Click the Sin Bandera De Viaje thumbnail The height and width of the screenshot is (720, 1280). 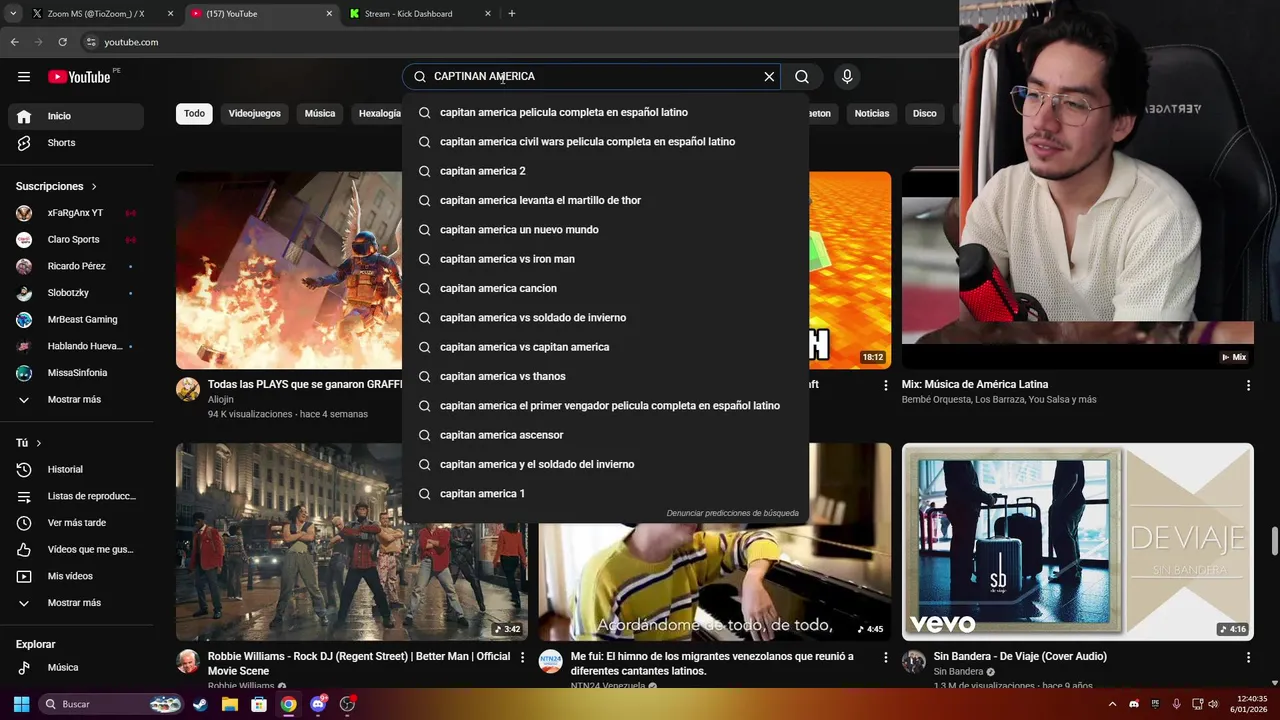(1077, 541)
